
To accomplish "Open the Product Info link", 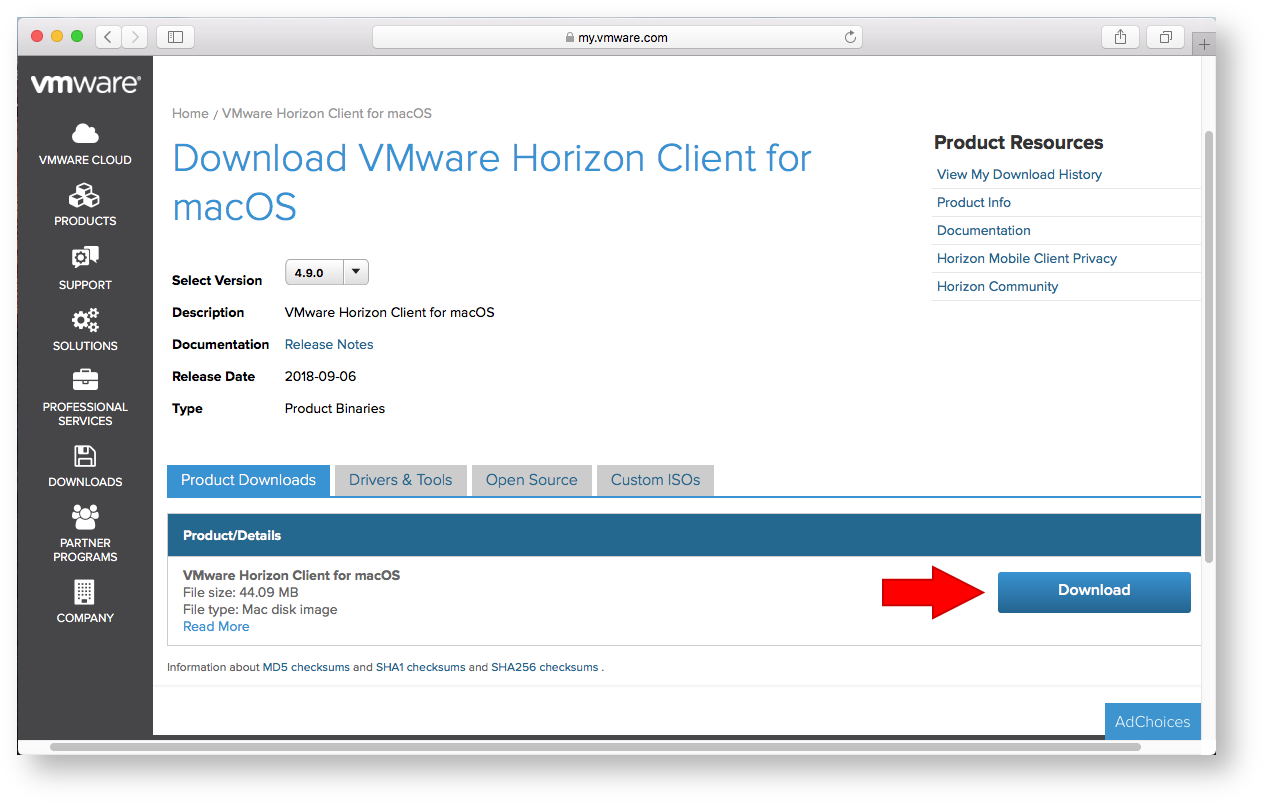I will [974, 202].
